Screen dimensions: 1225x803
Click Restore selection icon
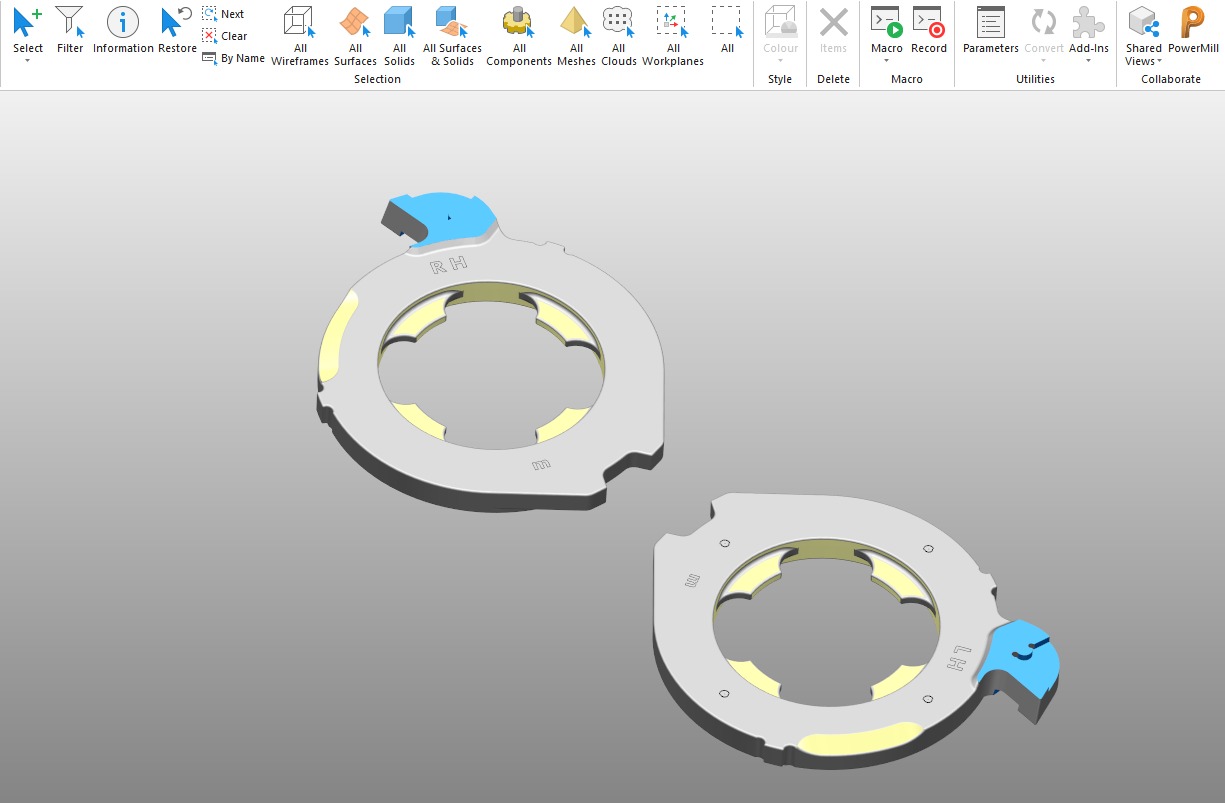pyautogui.click(x=177, y=29)
